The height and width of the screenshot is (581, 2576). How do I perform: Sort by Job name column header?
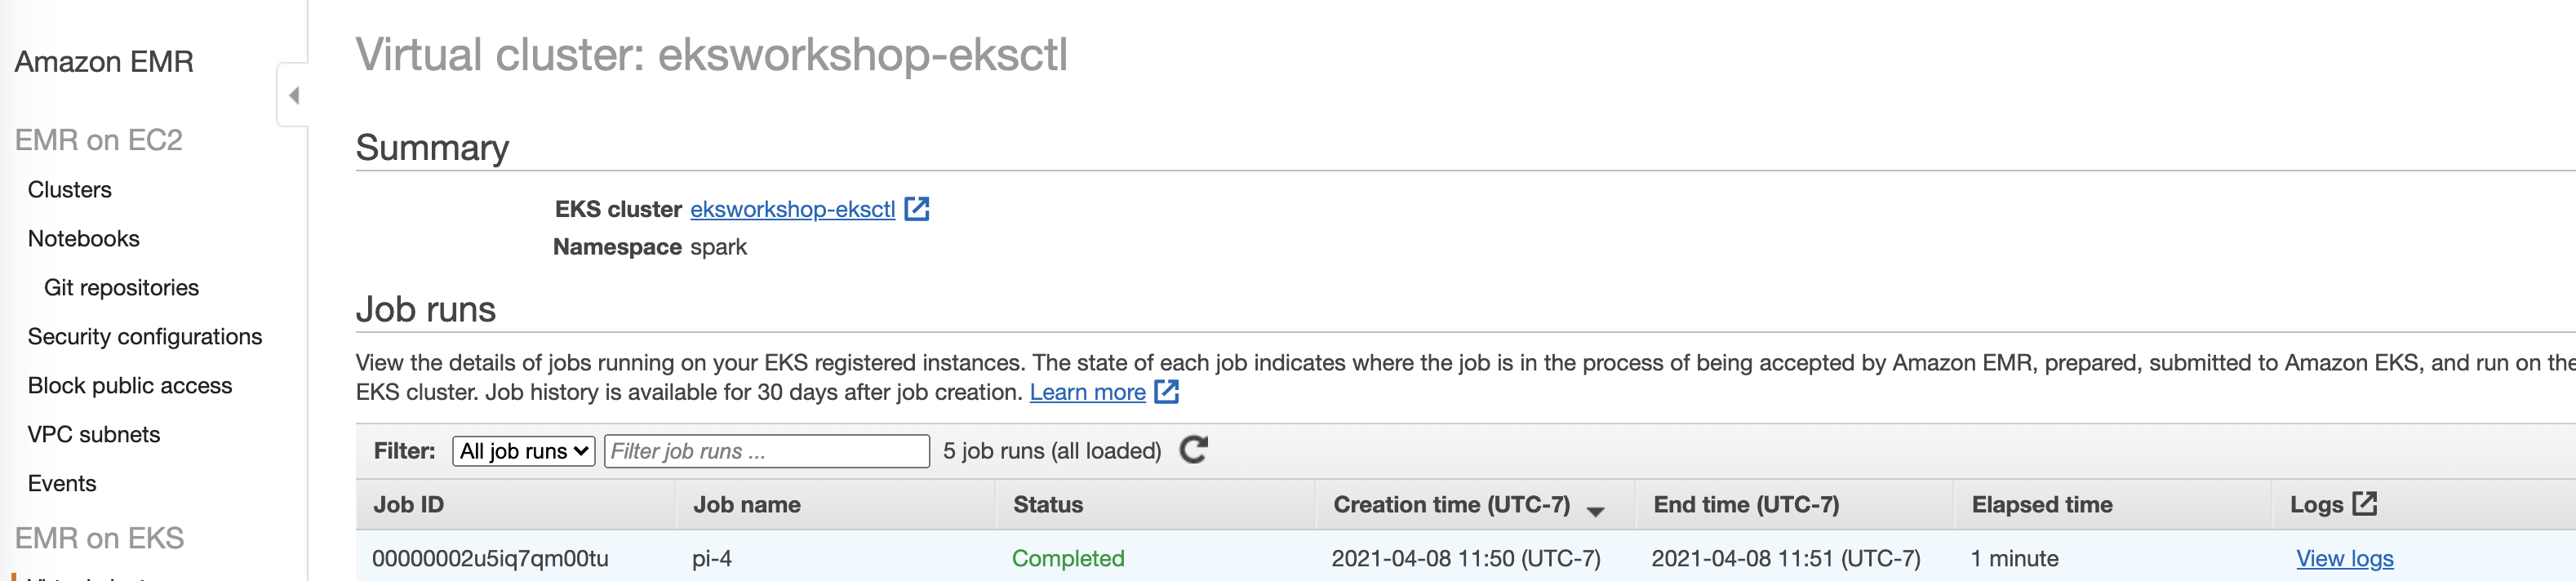pyautogui.click(x=747, y=504)
